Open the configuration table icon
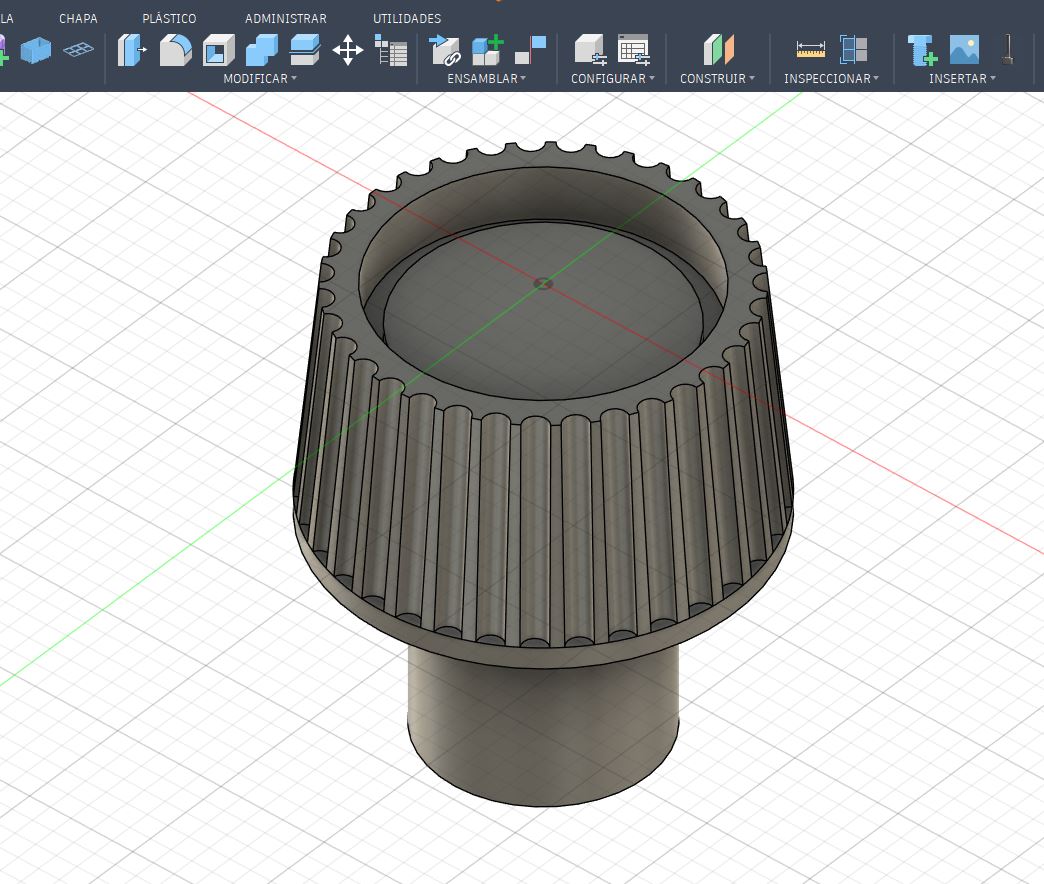Image resolution: width=1044 pixels, height=884 pixels. (633, 50)
